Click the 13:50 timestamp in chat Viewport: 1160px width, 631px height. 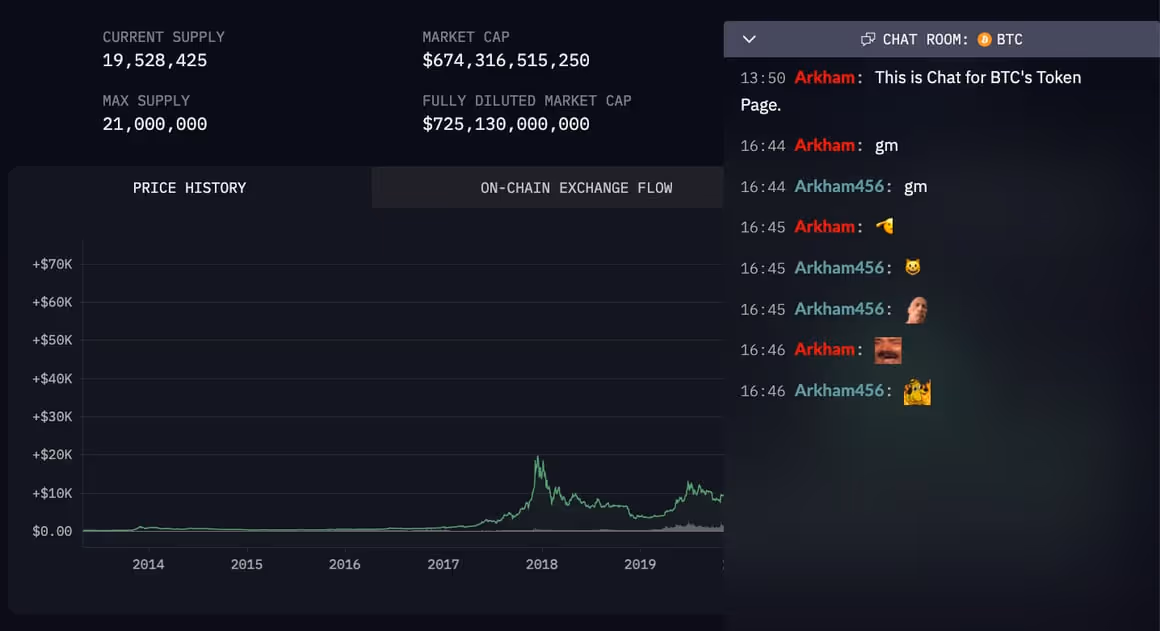[x=763, y=78]
